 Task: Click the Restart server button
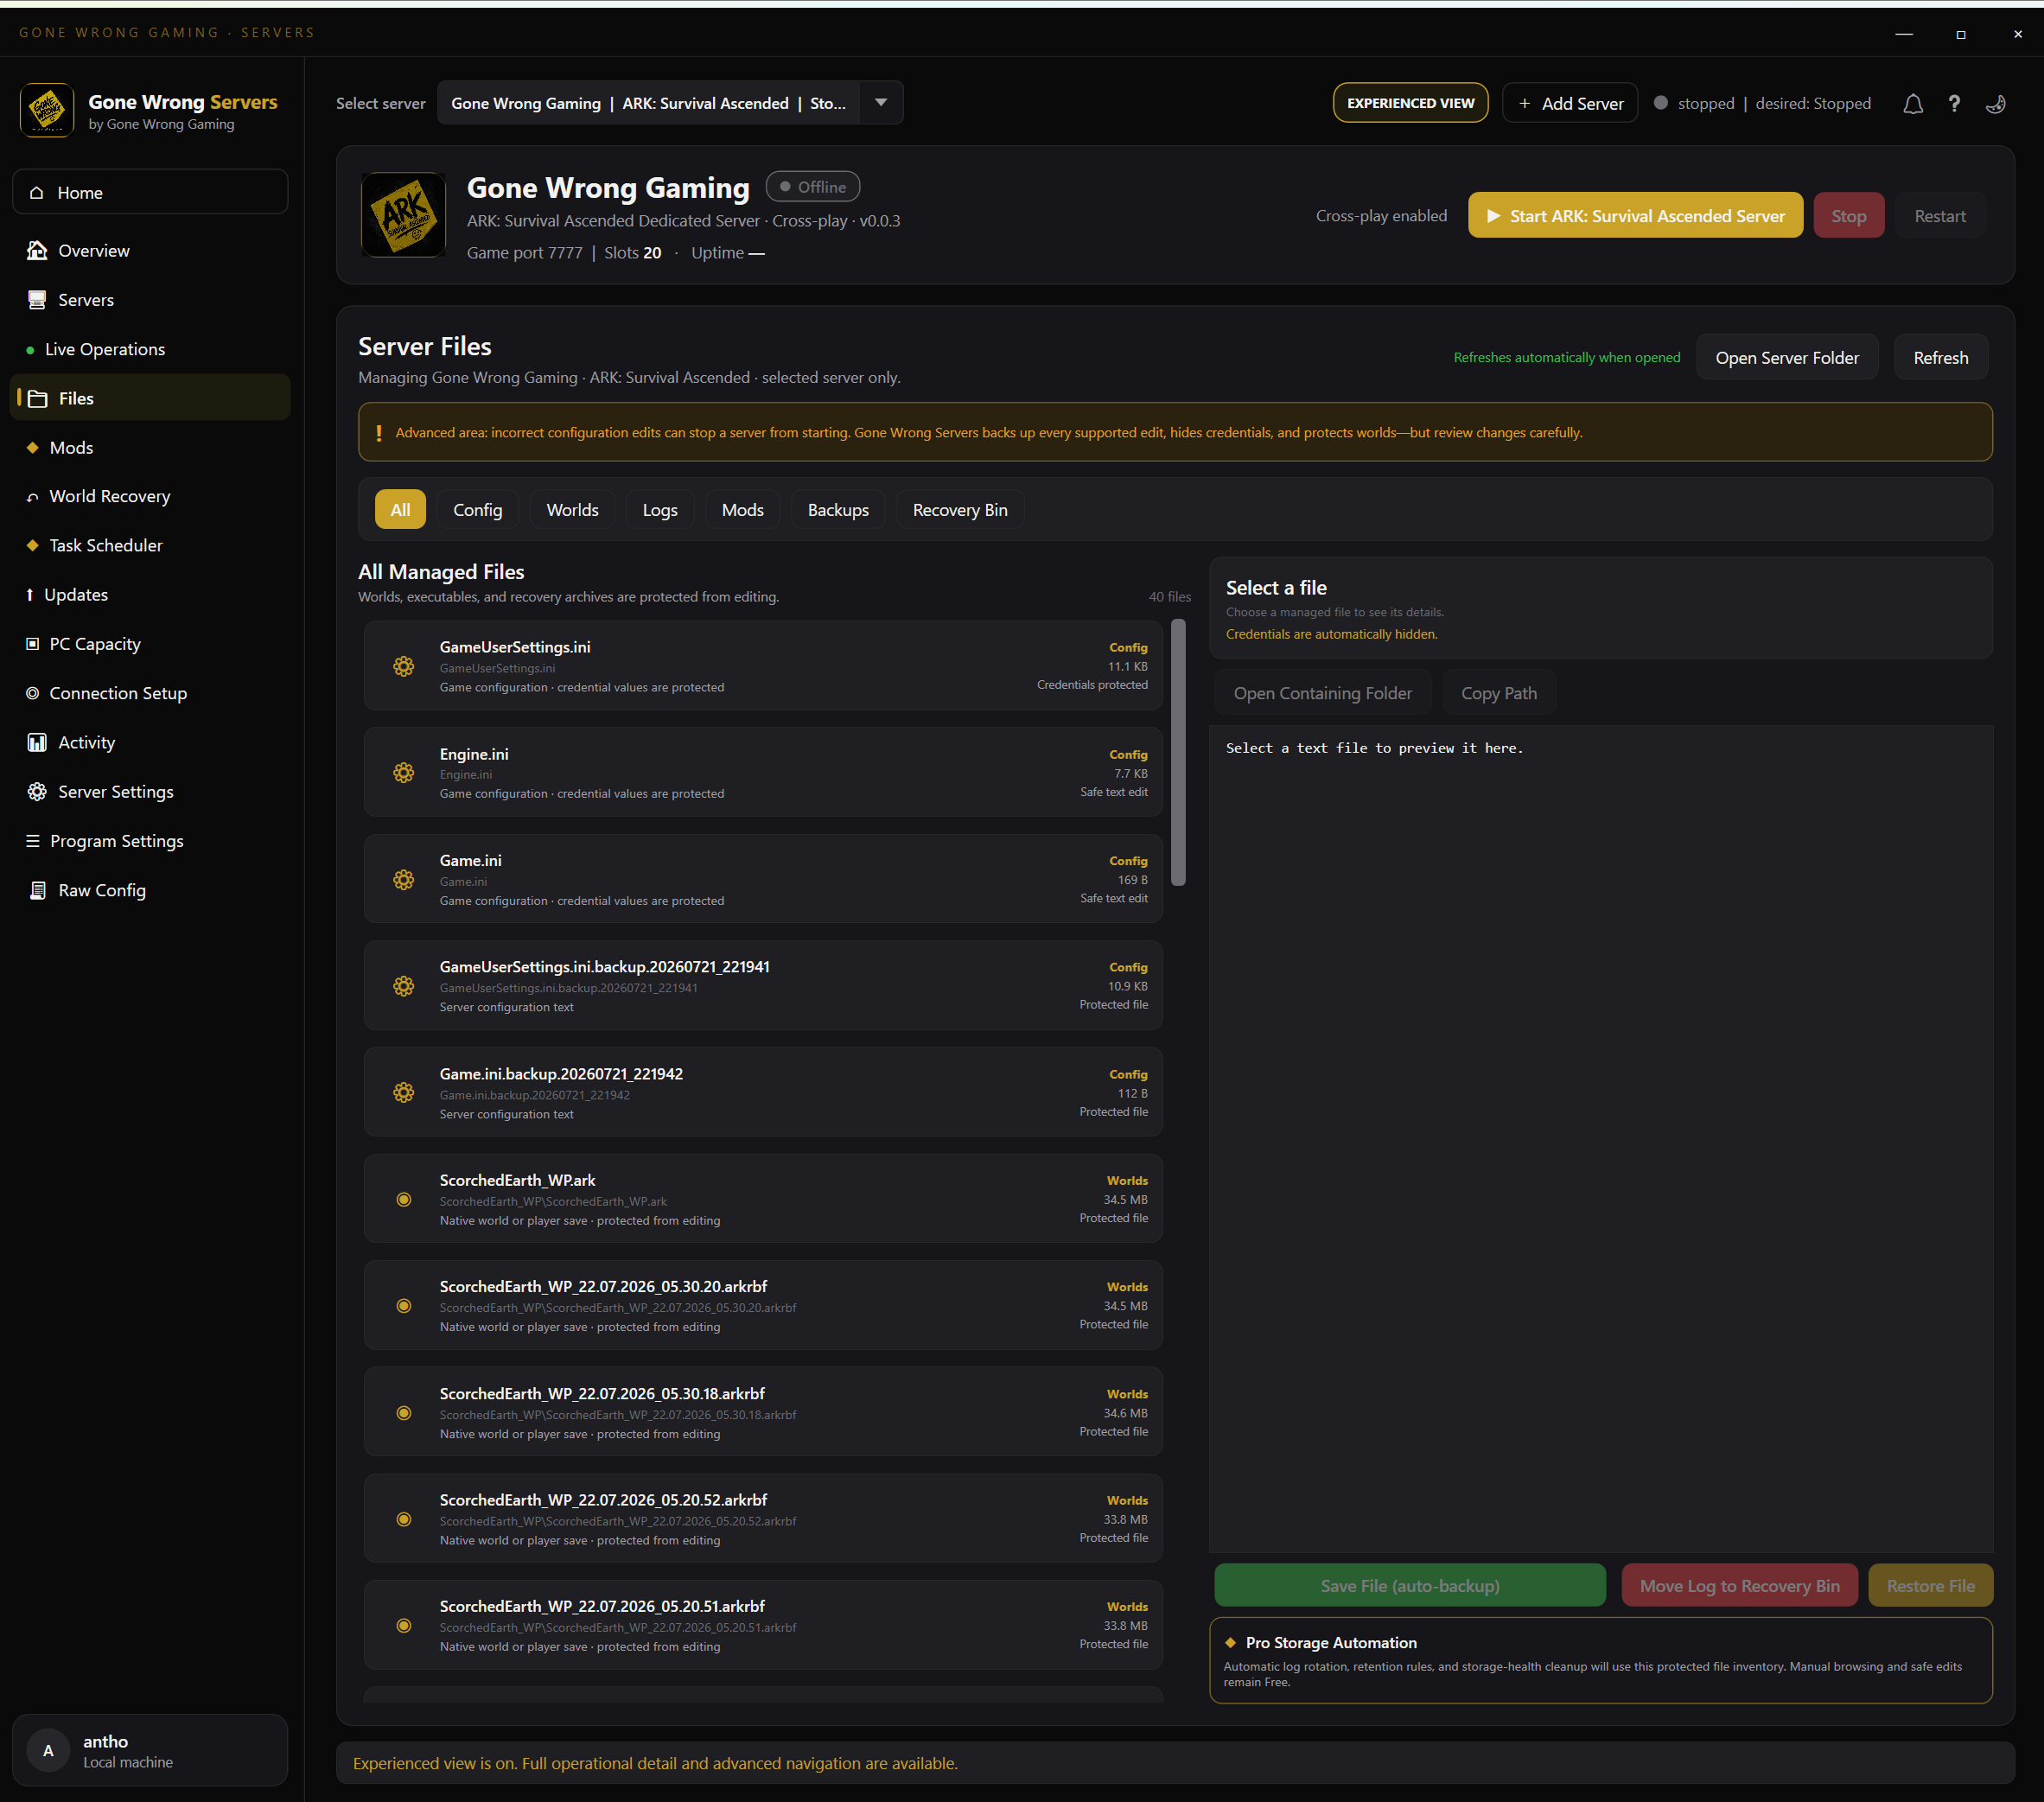[x=1939, y=215]
